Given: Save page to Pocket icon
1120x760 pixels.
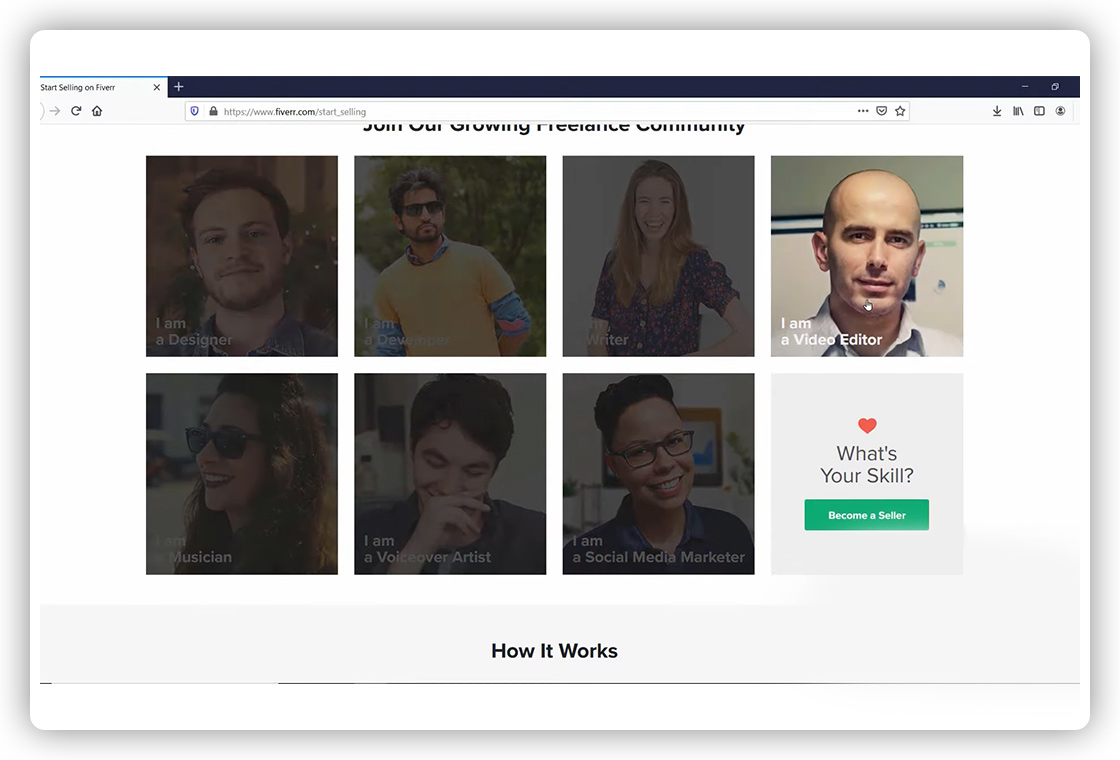Looking at the screenshot, I should click(x=881, y=111).
